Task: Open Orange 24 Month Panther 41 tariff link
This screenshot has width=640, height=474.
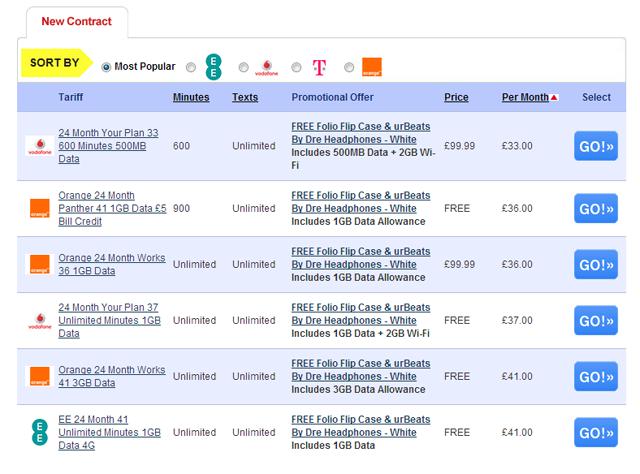Action: (112, 208)
